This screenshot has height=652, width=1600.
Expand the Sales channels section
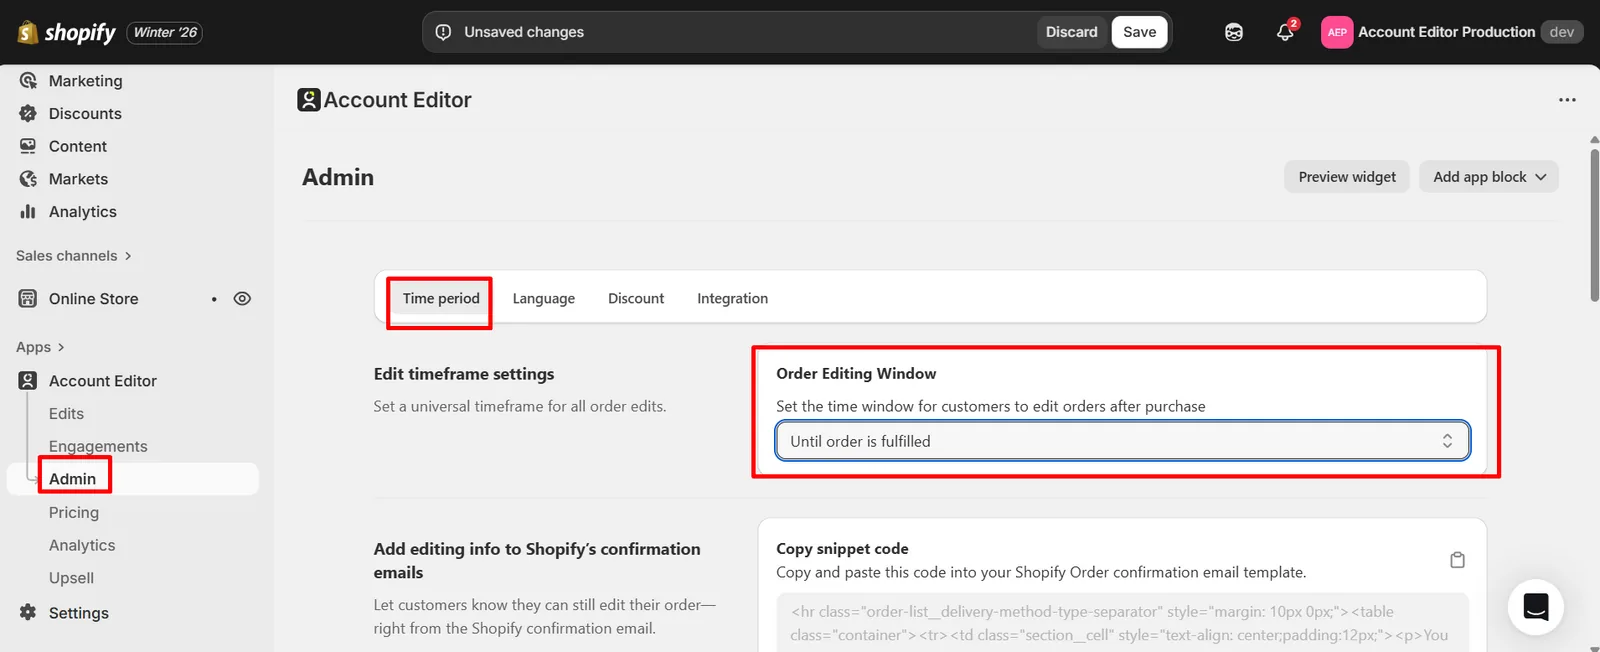point(74,256)
